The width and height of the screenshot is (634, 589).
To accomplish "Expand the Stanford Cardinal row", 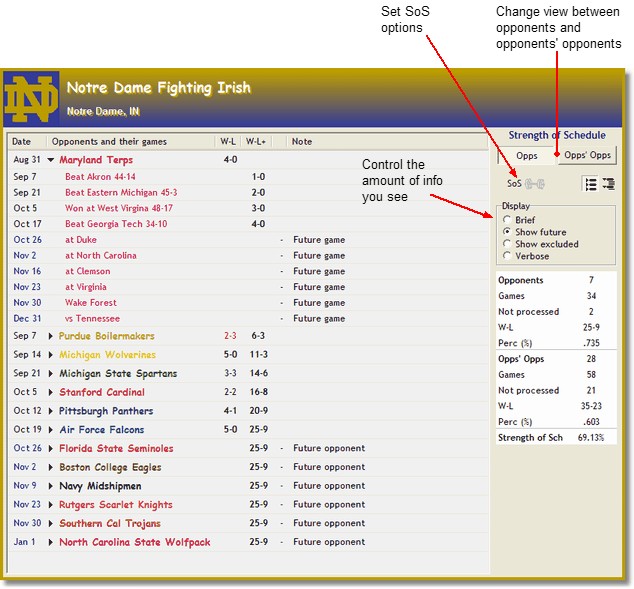I will (51, 392).
